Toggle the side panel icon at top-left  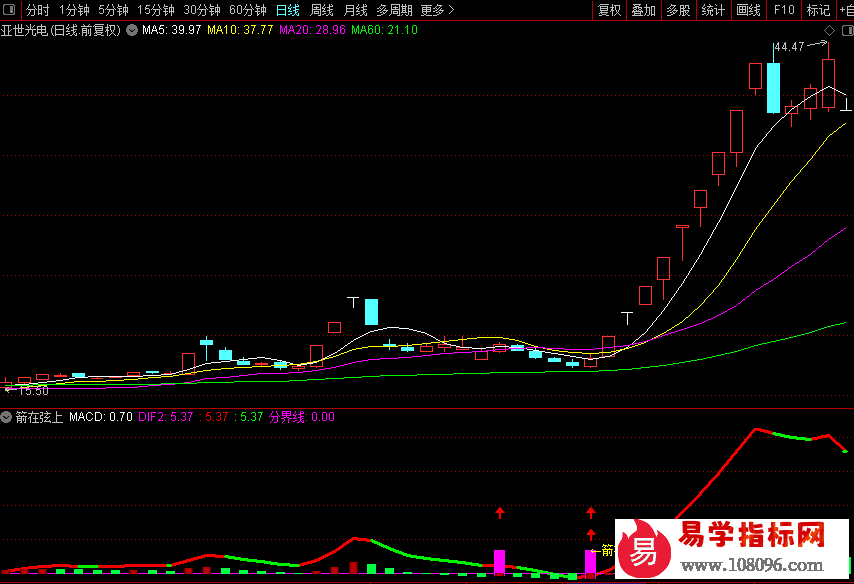pos(9,10)
